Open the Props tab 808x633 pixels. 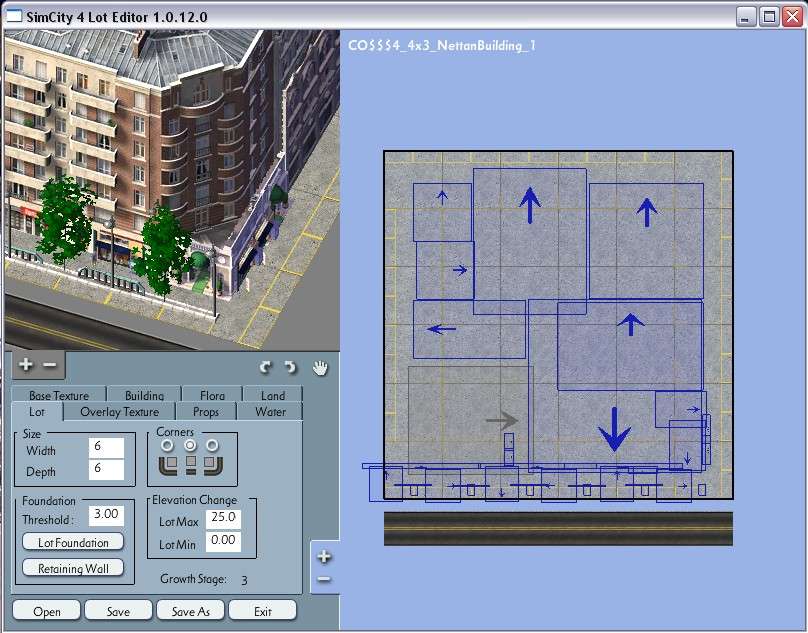pos(206,412)
